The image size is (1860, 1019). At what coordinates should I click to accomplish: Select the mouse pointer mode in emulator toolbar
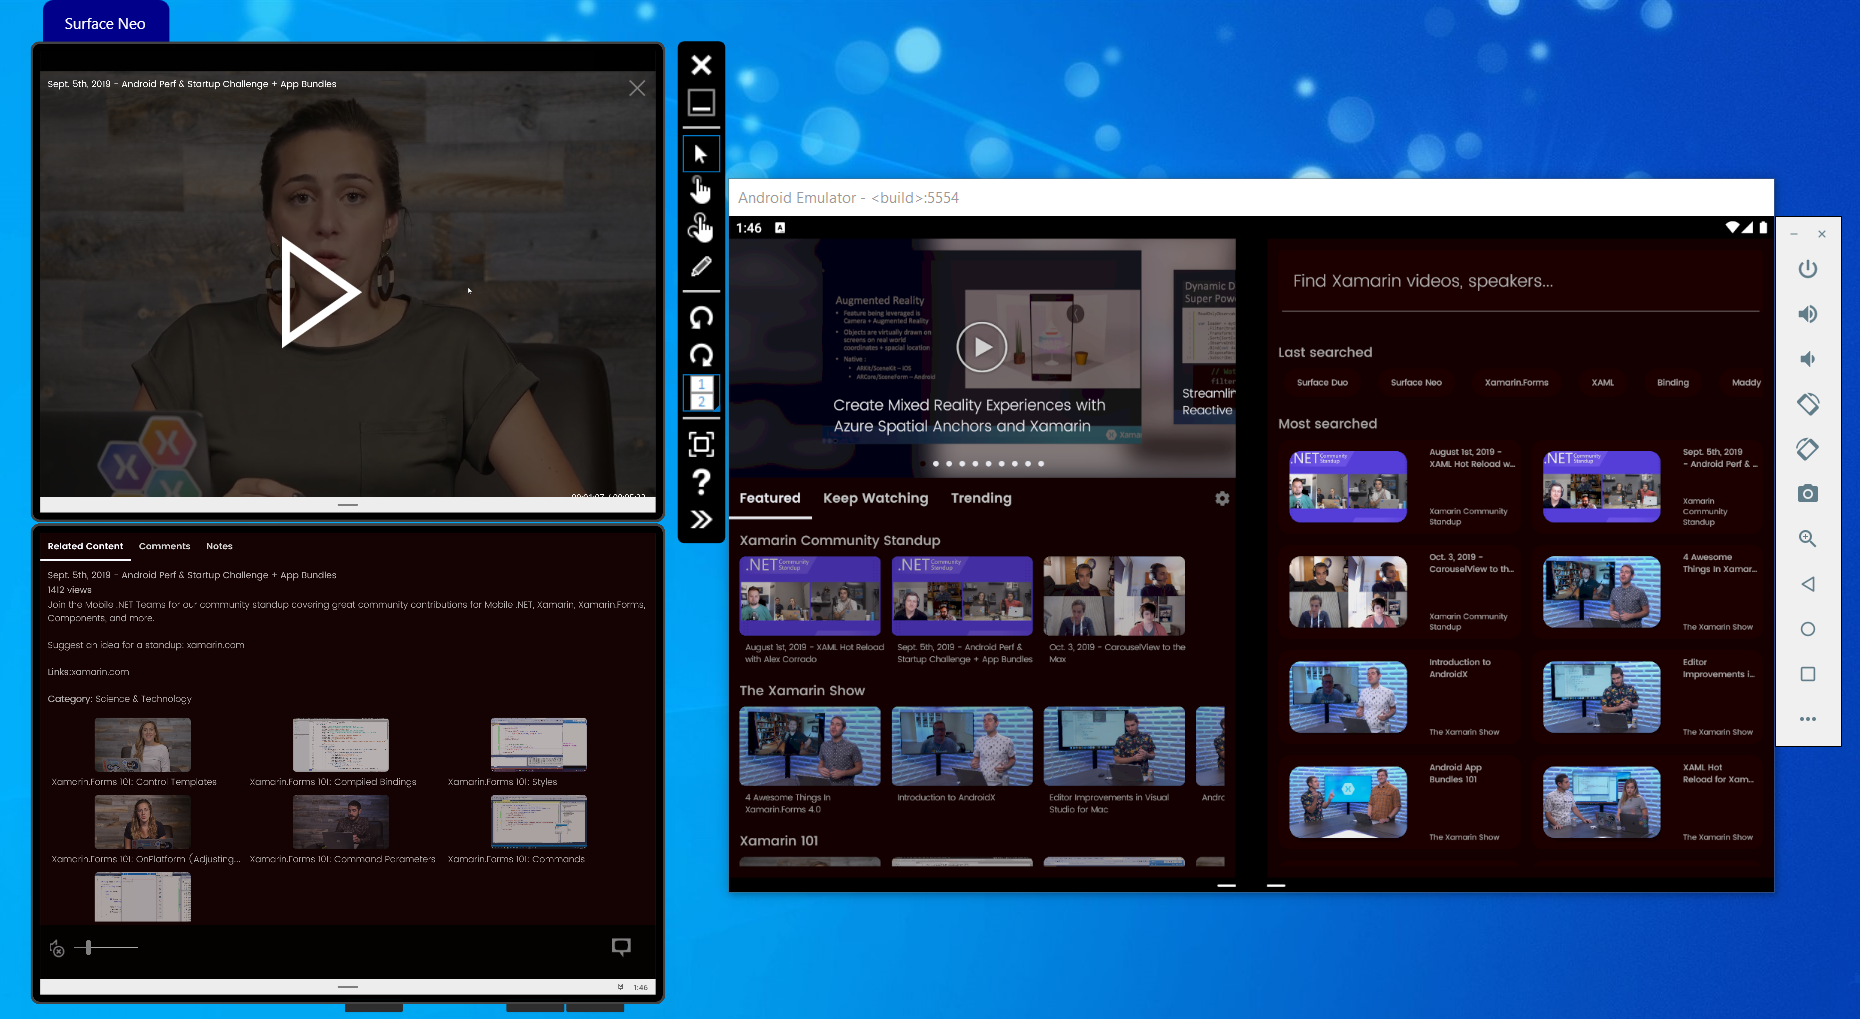coord(701,154)
